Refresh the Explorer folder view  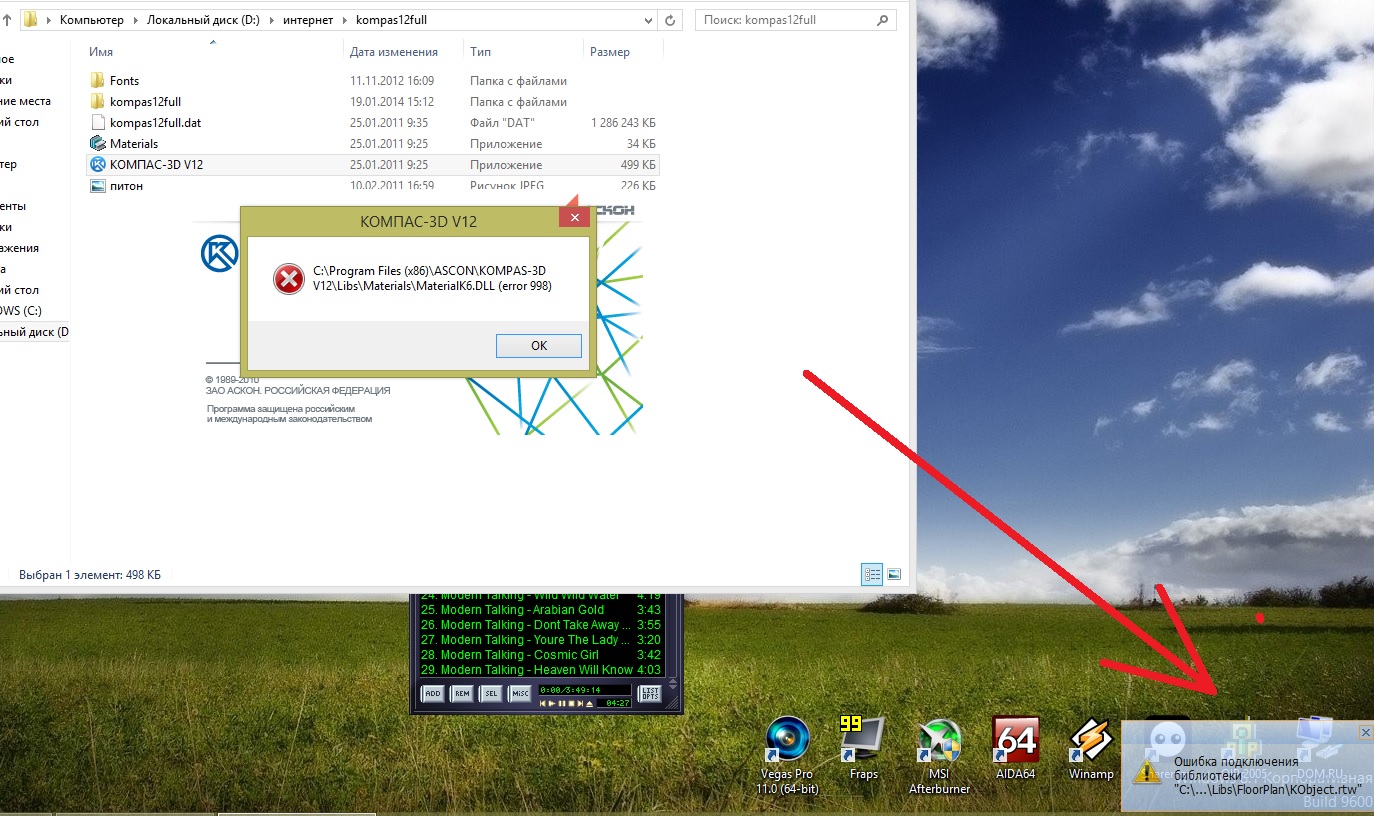[x=672, y=19]
